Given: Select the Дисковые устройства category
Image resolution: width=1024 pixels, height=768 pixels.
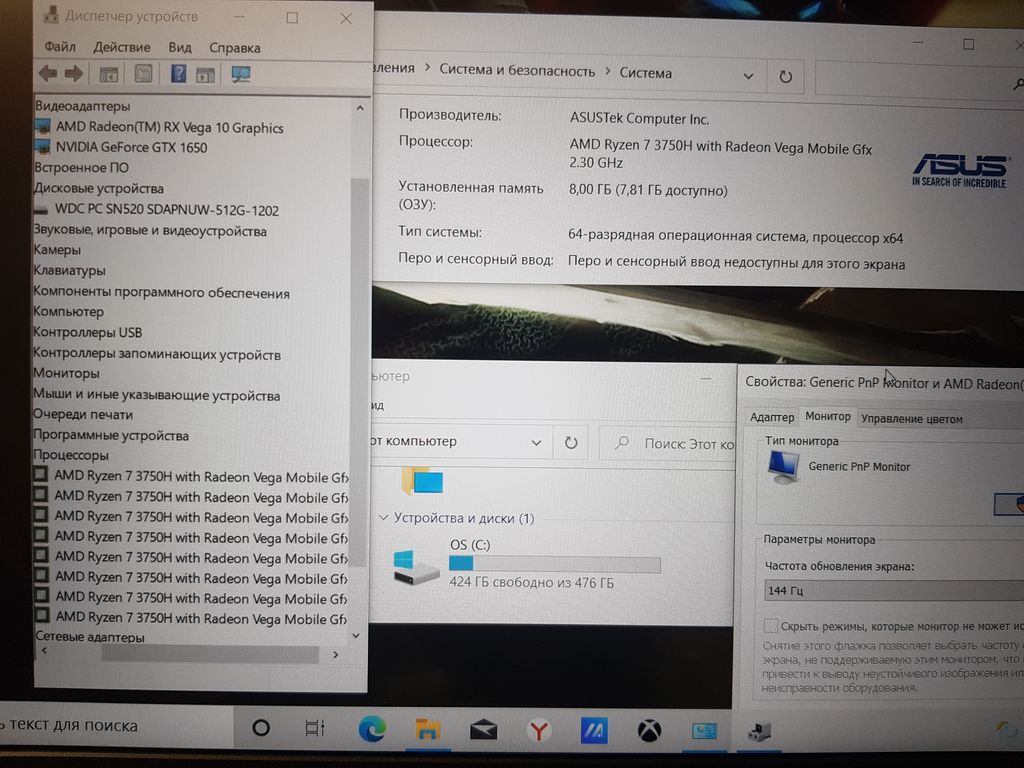Looking at the screenshot, I should point(99,189).
